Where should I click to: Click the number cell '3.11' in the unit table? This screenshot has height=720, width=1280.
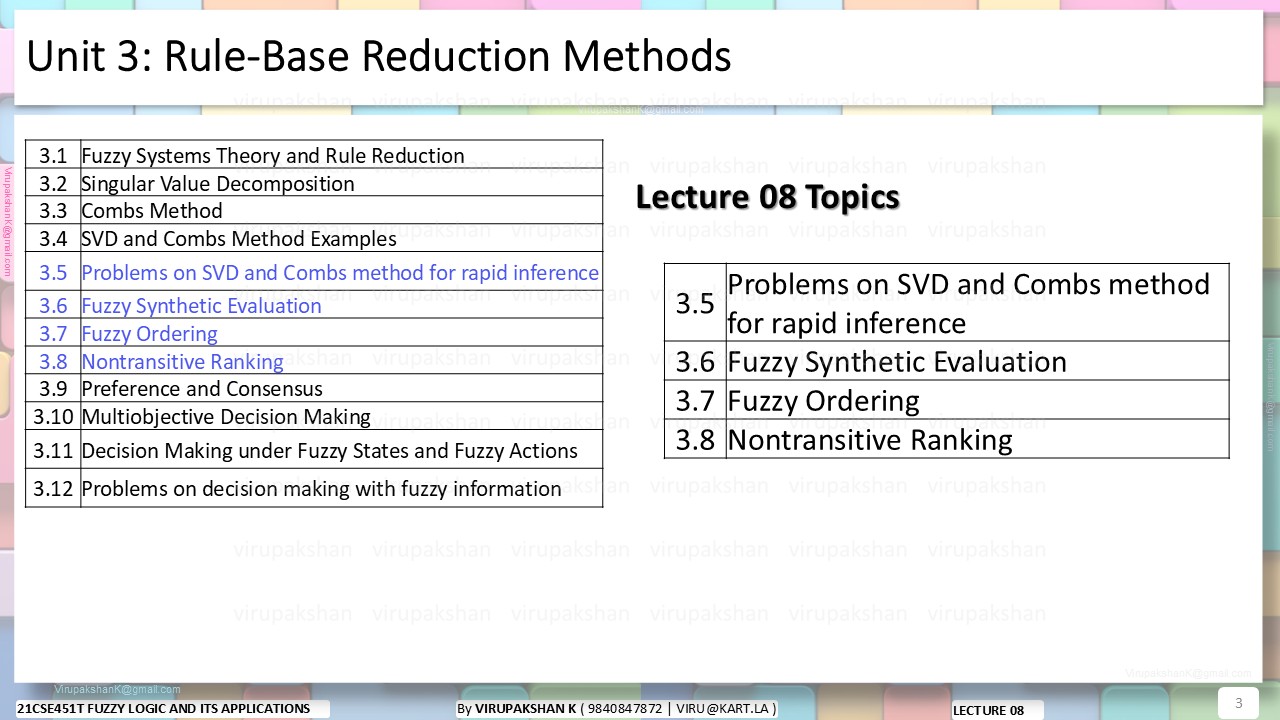pyautogui.click(x=53, y=451)
